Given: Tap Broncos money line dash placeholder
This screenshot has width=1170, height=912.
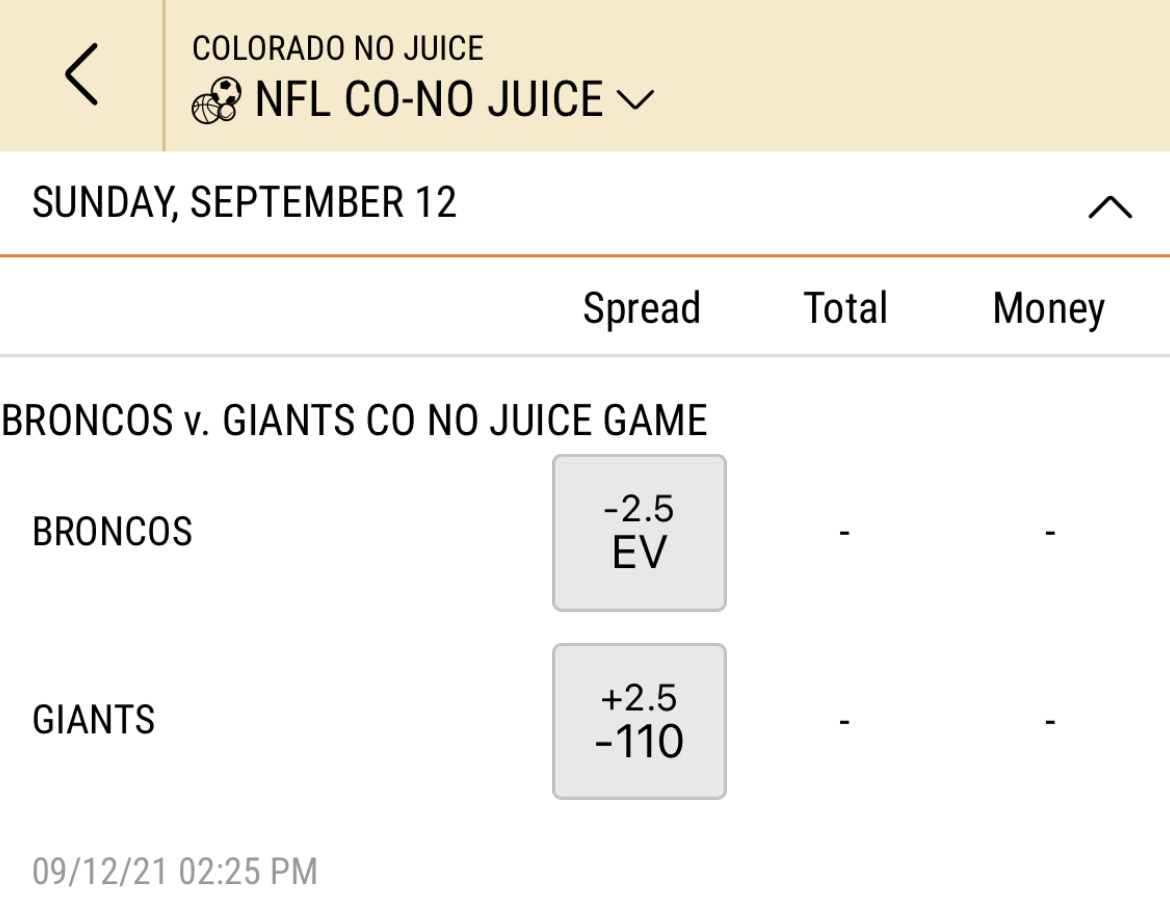Looking at the screenshot, I should point(1050,533).
